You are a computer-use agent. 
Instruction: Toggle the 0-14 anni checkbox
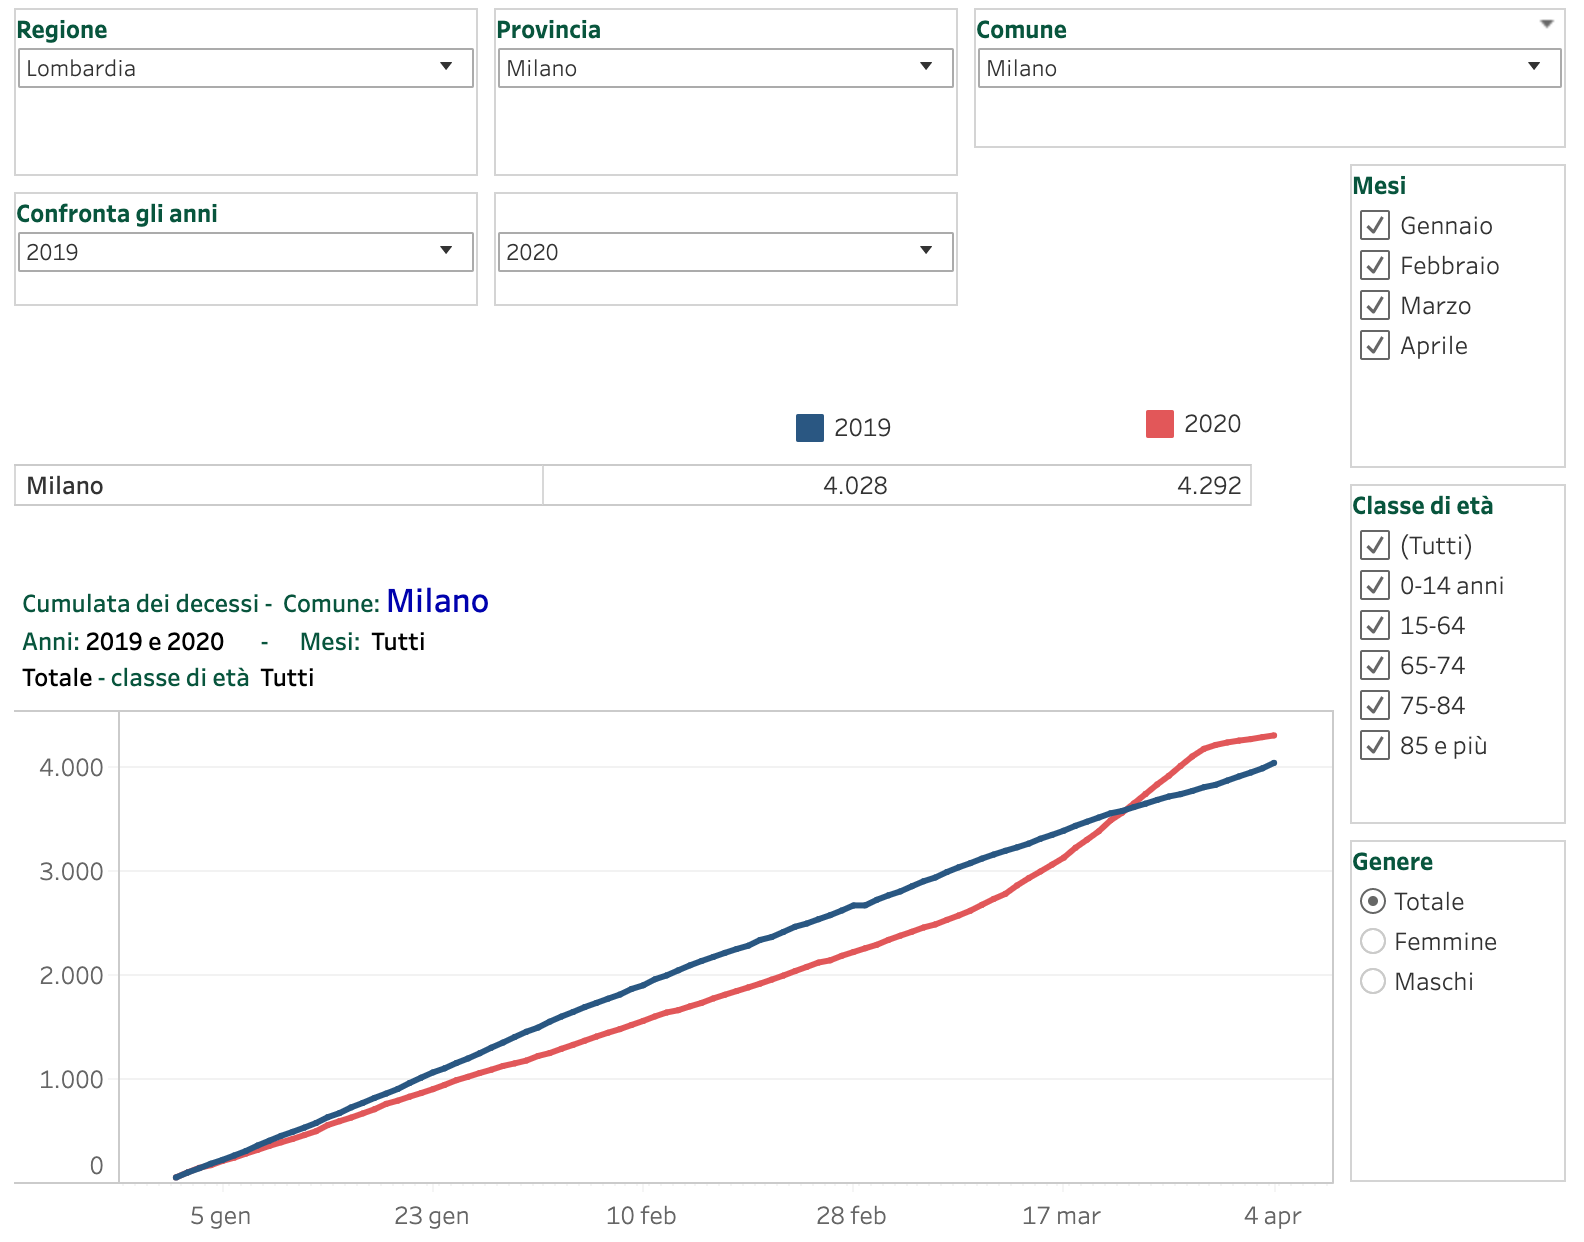(x=1375, y=585)
